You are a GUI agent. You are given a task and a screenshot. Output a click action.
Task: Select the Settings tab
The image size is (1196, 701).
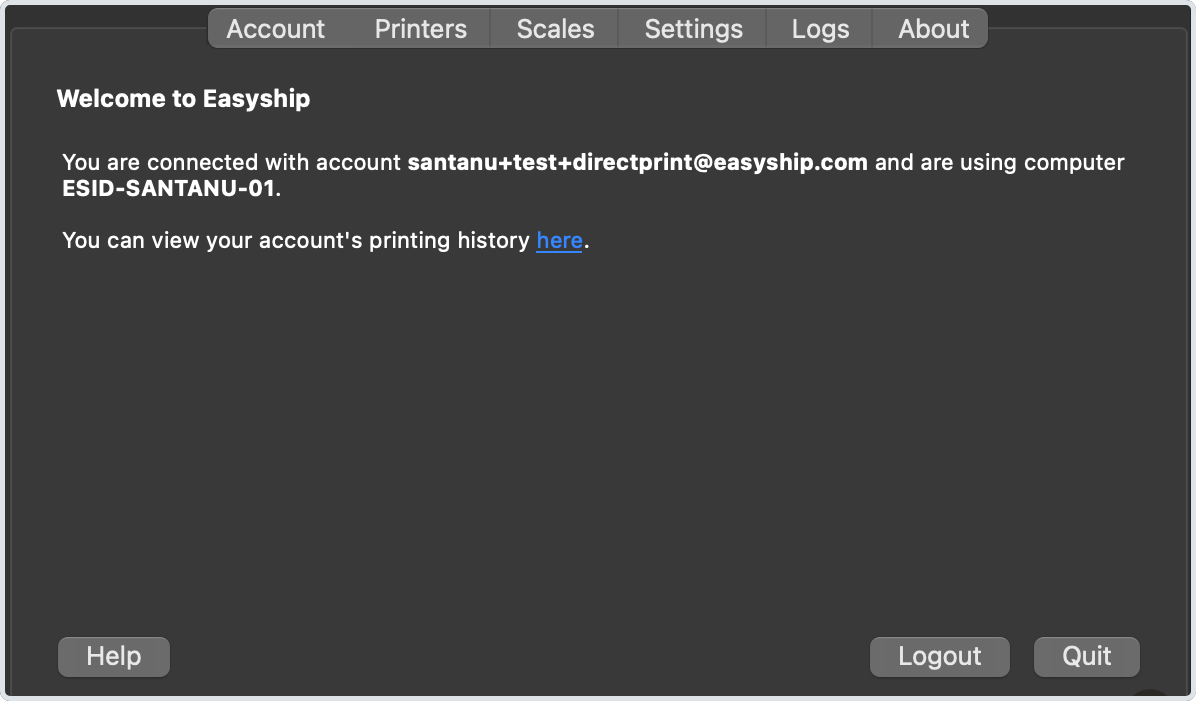coord(693,29)
